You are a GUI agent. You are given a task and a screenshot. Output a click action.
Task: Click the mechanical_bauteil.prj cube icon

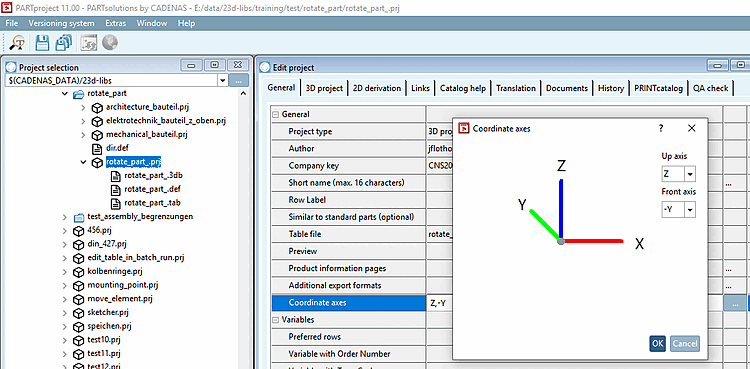97,134
